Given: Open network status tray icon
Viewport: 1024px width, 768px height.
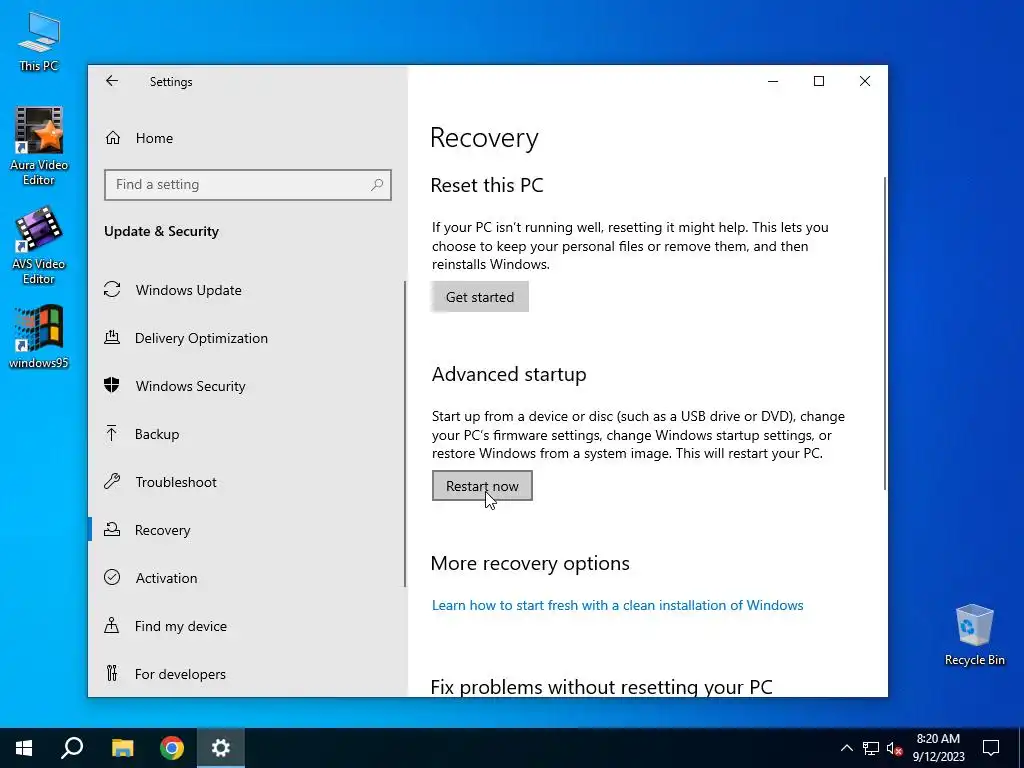Looking at the screenshot, I should [x=871, y=748].
